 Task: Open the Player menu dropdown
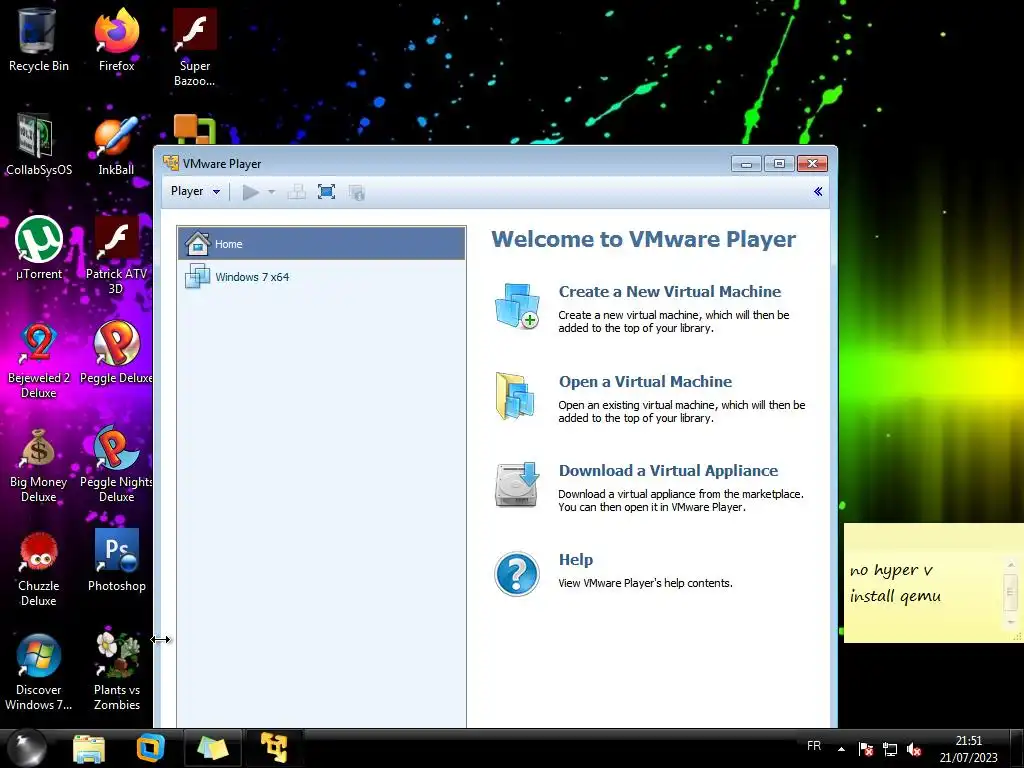click(195, 191)
